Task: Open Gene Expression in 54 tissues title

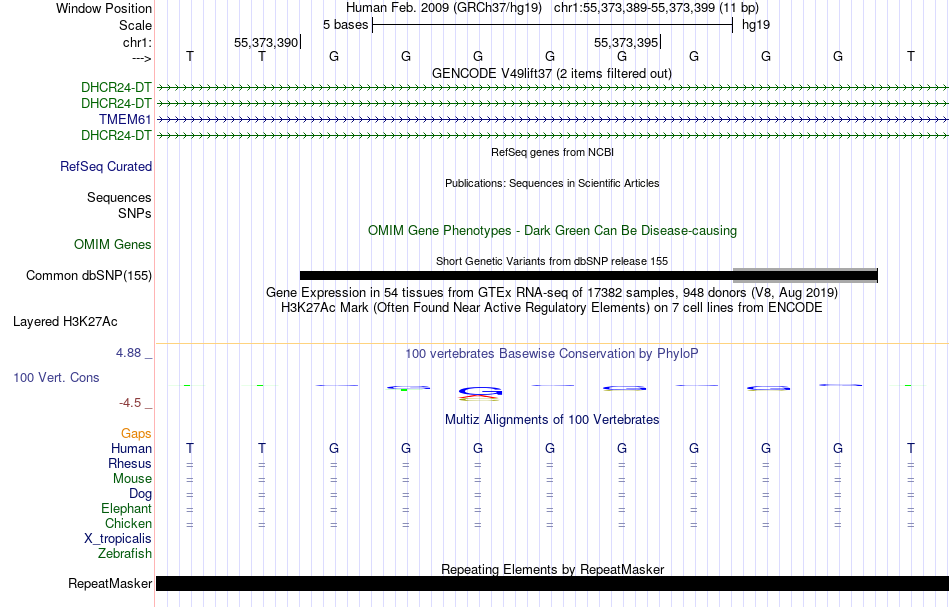Action: tap(552, 293)
